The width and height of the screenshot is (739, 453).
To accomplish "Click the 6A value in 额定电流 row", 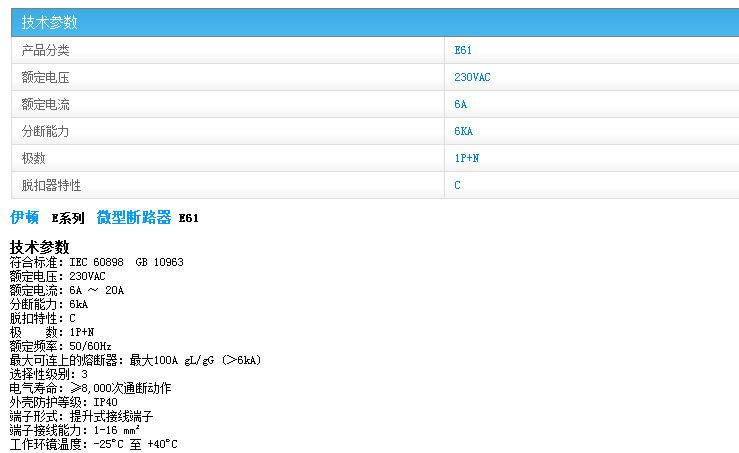I will point(460,104).
